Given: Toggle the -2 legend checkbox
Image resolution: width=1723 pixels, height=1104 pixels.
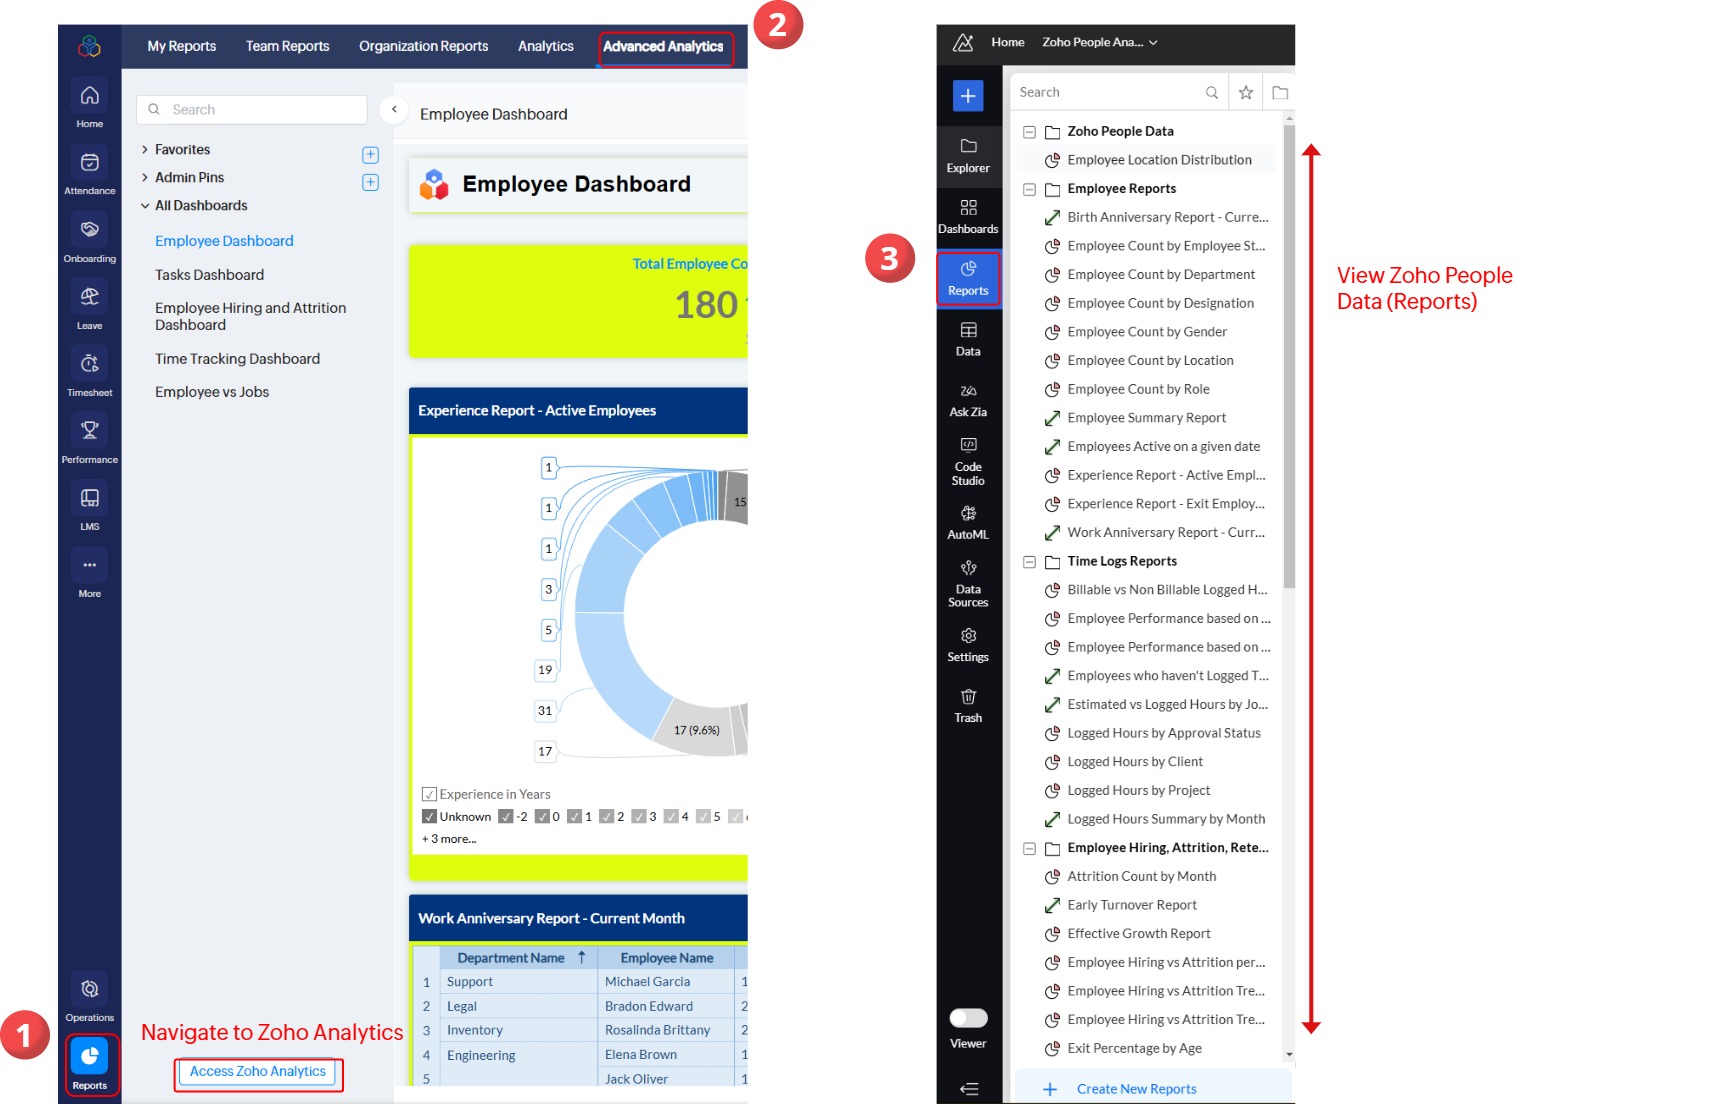Looking at the screenshot, I should (506, 817).
